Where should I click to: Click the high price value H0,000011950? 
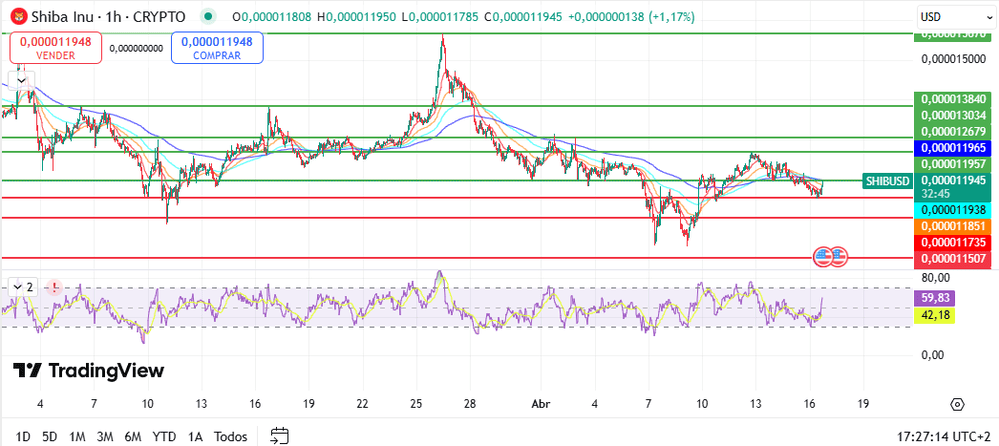[x=356, y=17]
